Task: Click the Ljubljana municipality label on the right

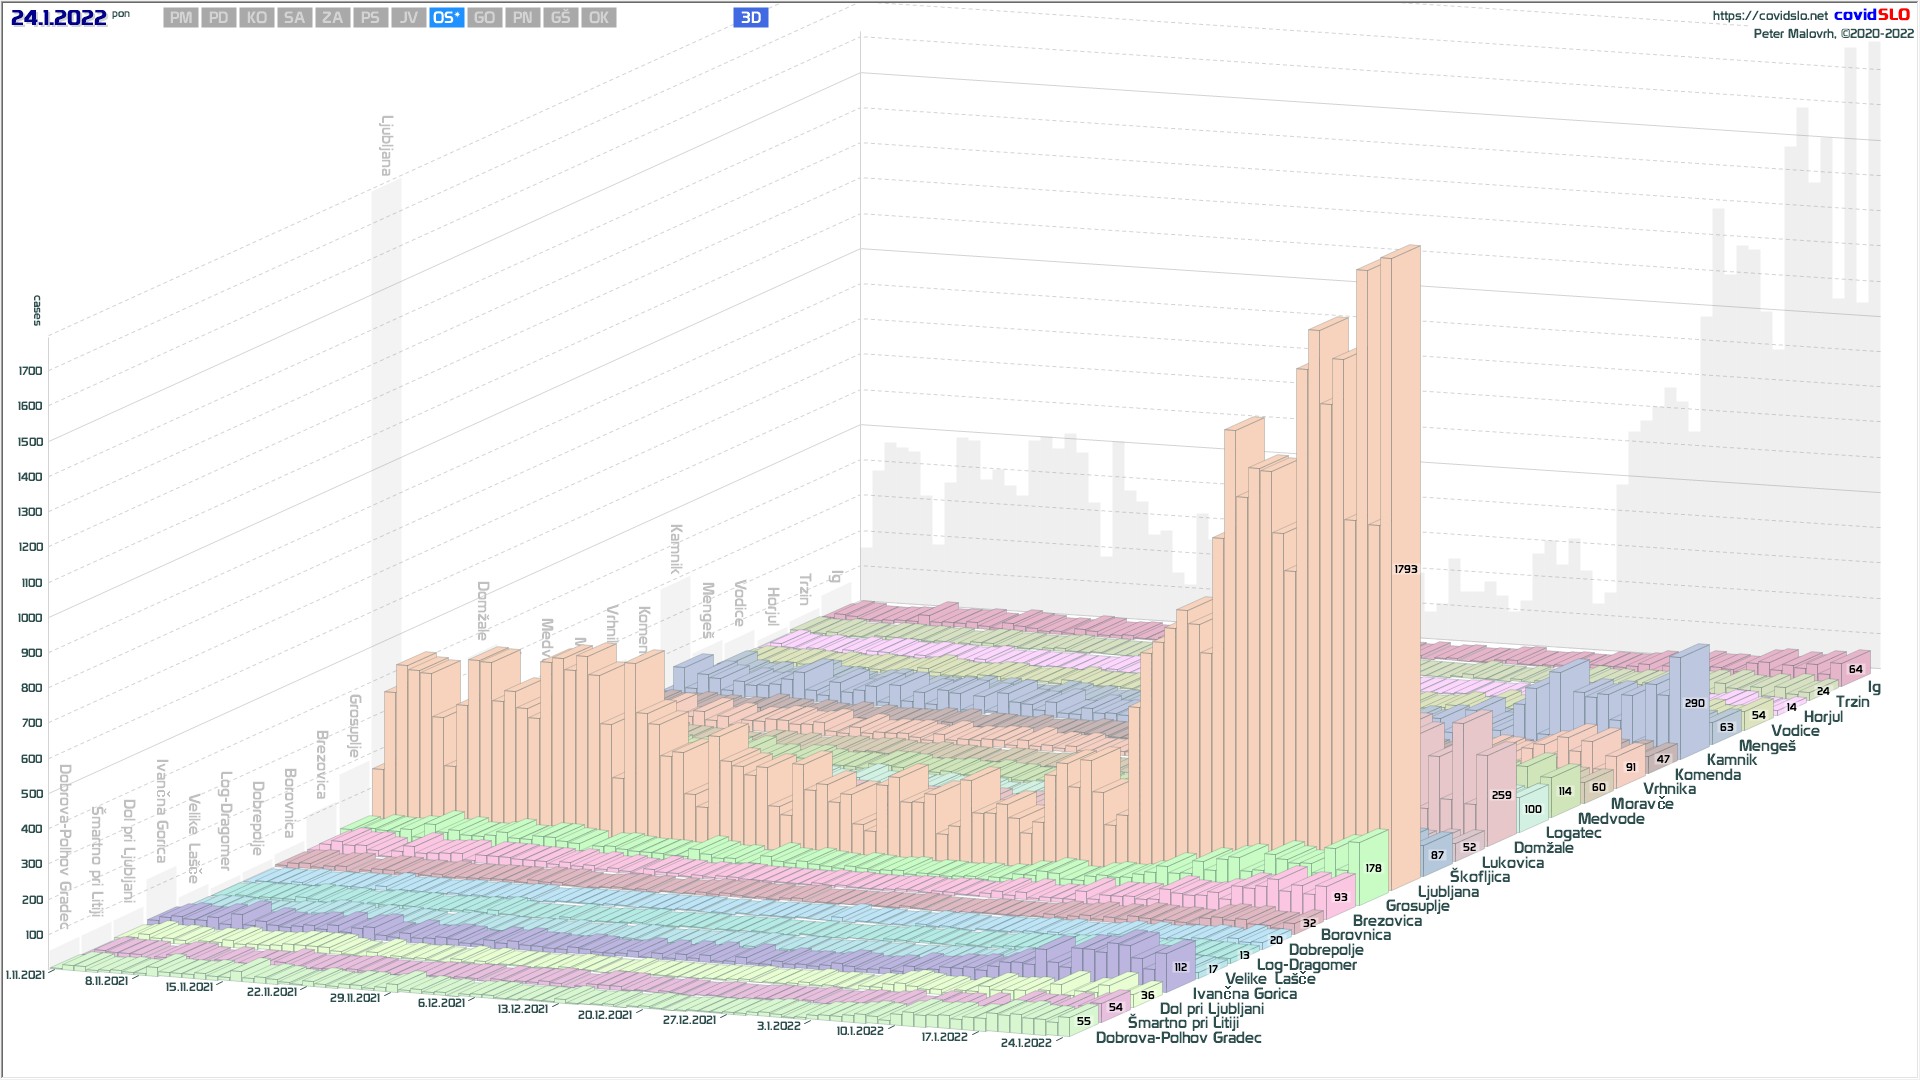Action: (1447, 891)
